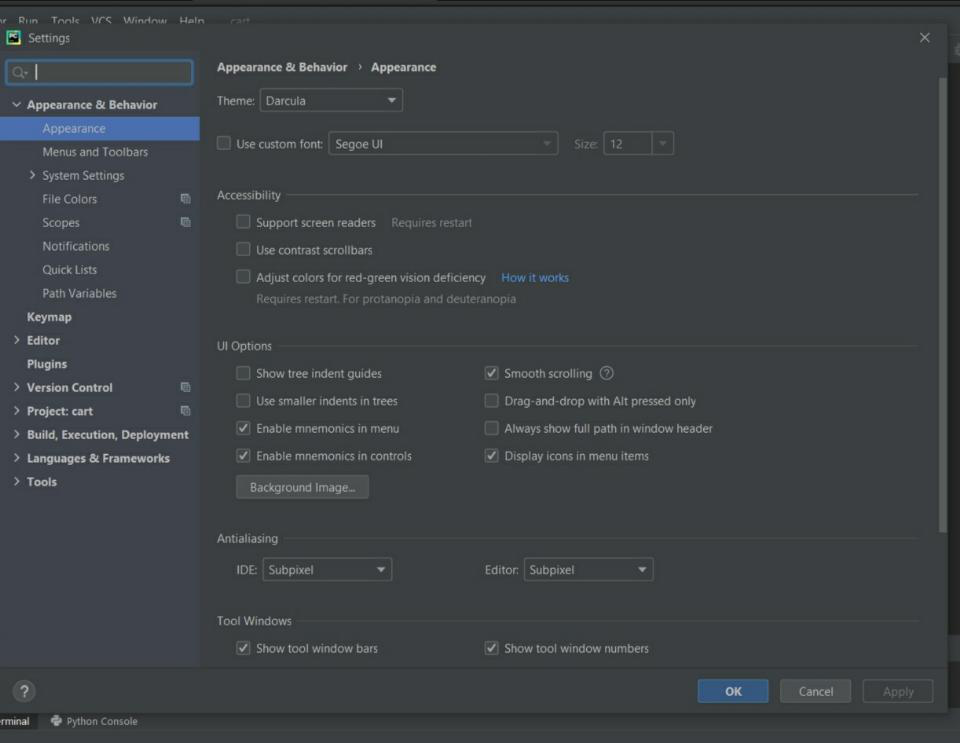960x743 pixels.
Task: Click the settings panel vertical scrollbar
Action: (x=942, y=300)
